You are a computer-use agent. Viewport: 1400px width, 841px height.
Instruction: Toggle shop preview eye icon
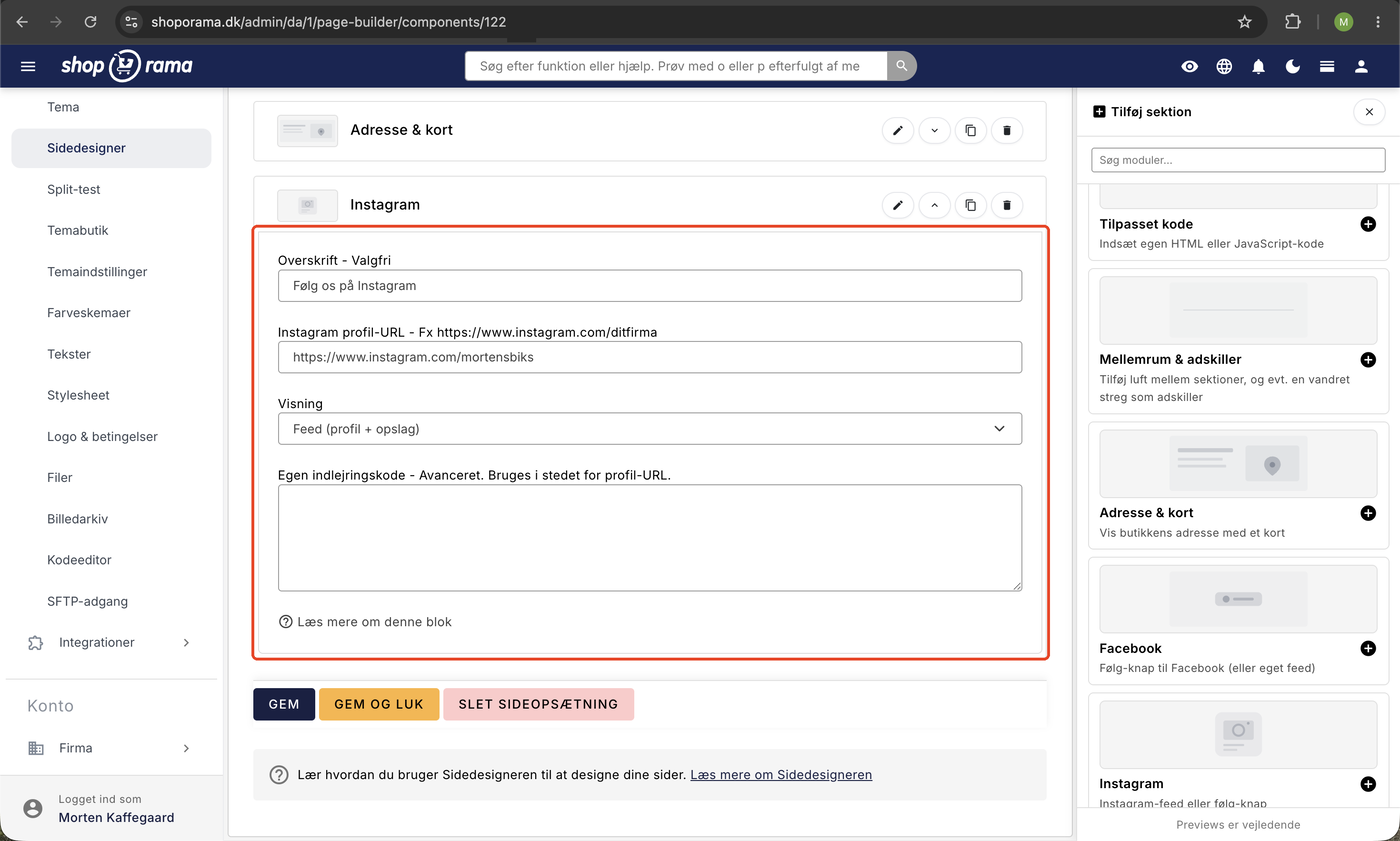pyautogui.click(x=1189, y=66)
